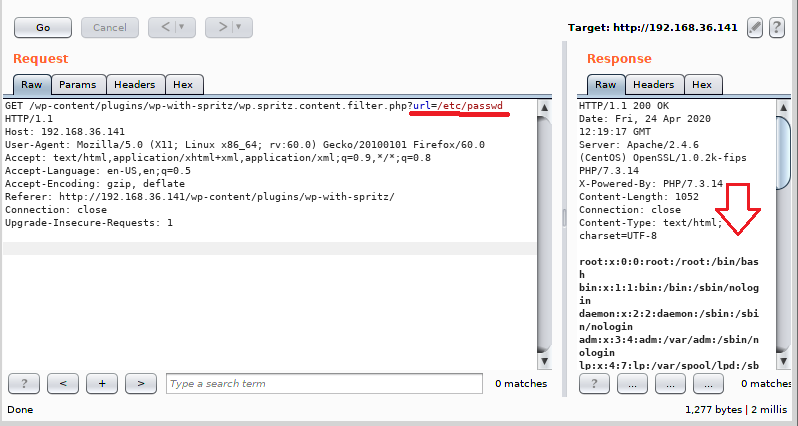Click the Content-Length: 1052 response line

[639, 196]
